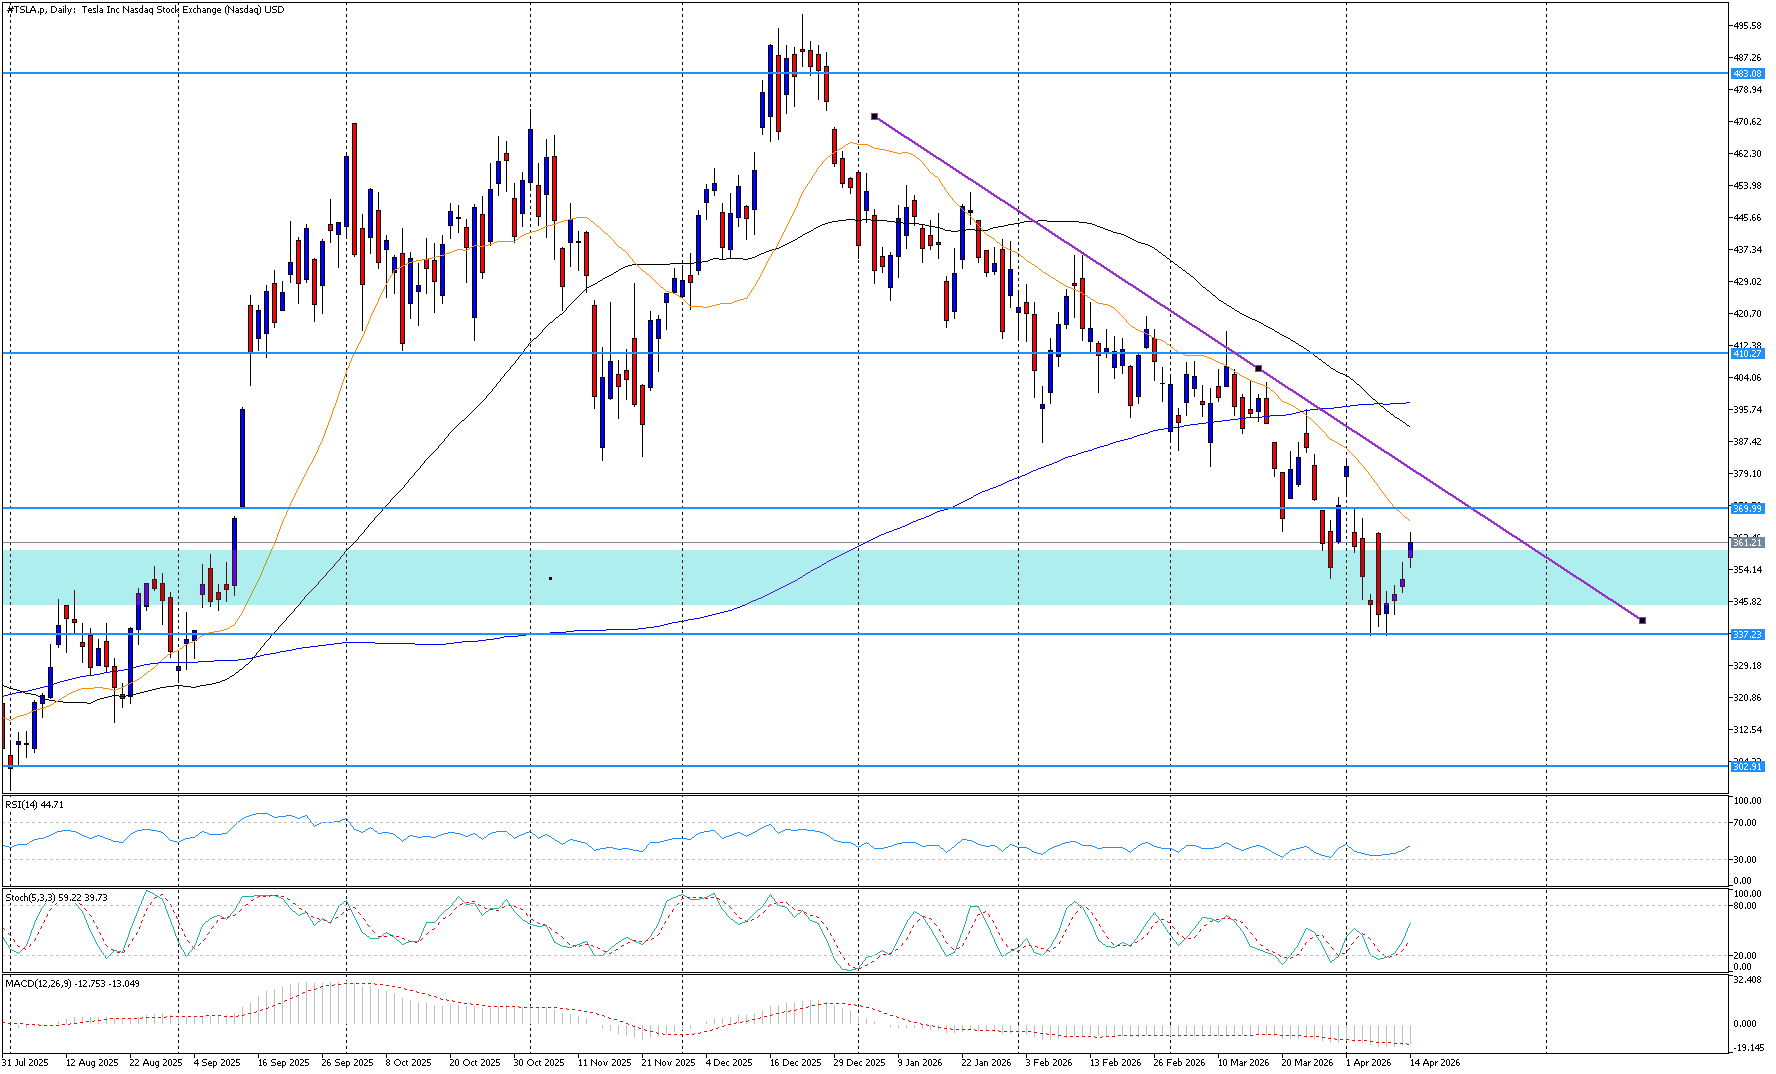Select the trendline's middle anchor point
Viewport: 1776px width, 1074px height.
coord(1258,368)
